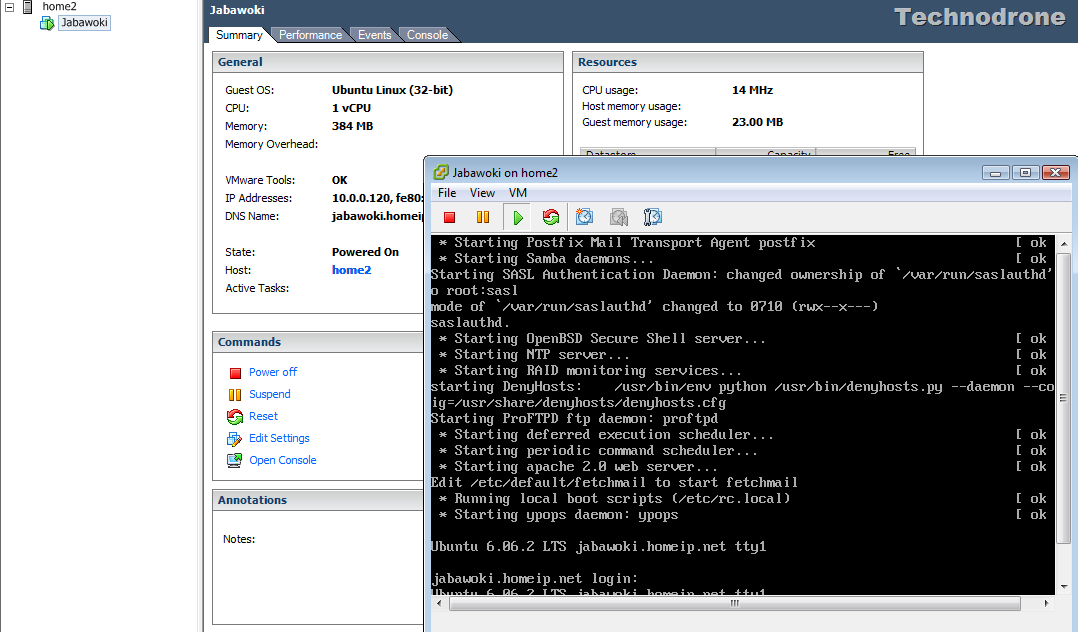Image resolution: width=1078 pixels, height=632 pixels.
Task: Click the revert to snapshot icon
Action: pos(619,217)
